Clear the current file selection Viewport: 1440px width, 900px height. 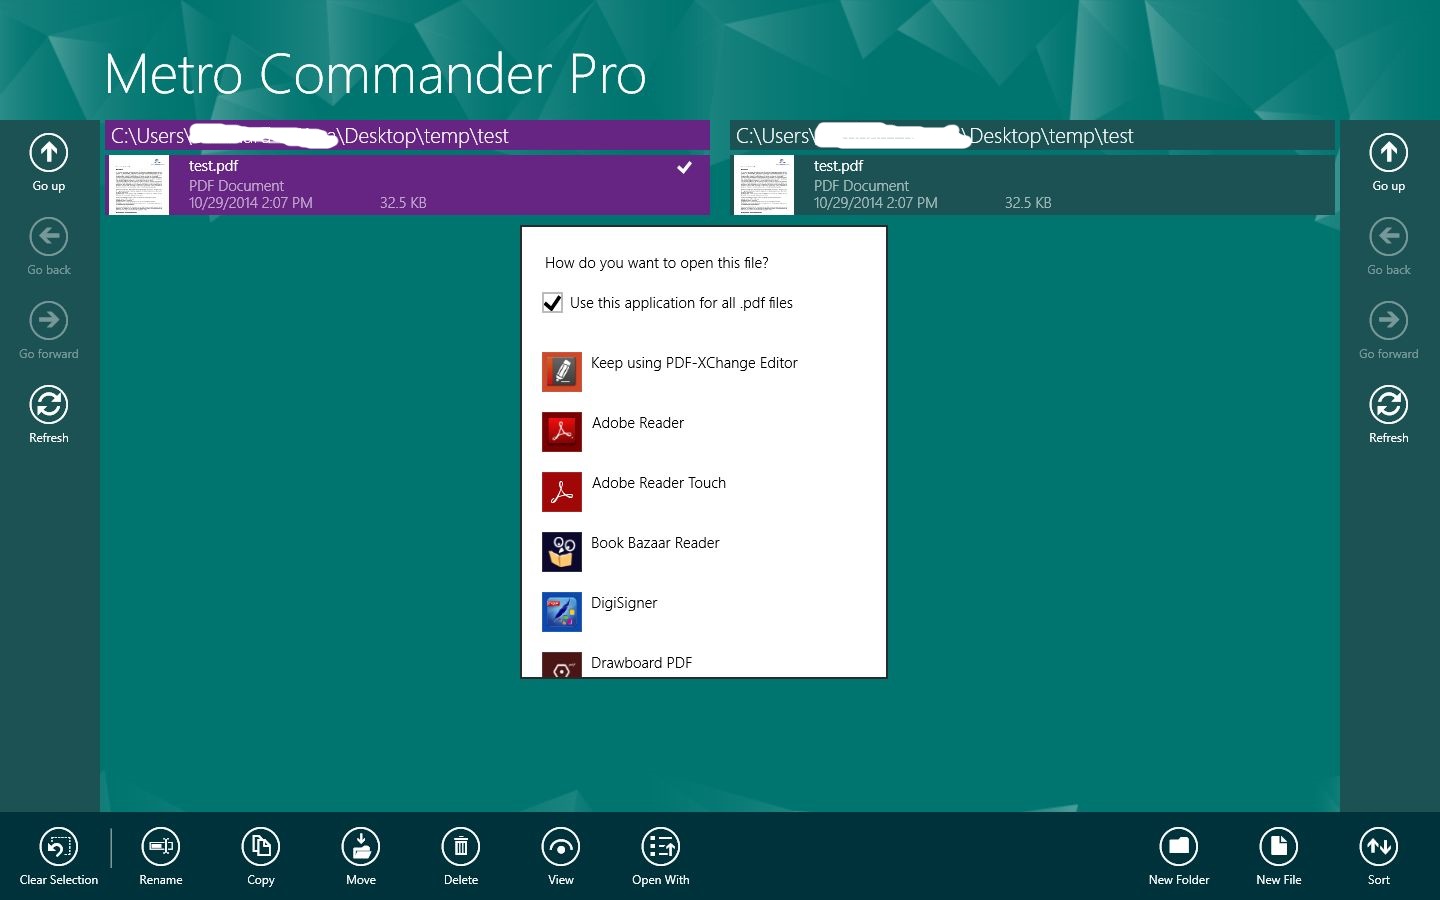tap(59, 847)
